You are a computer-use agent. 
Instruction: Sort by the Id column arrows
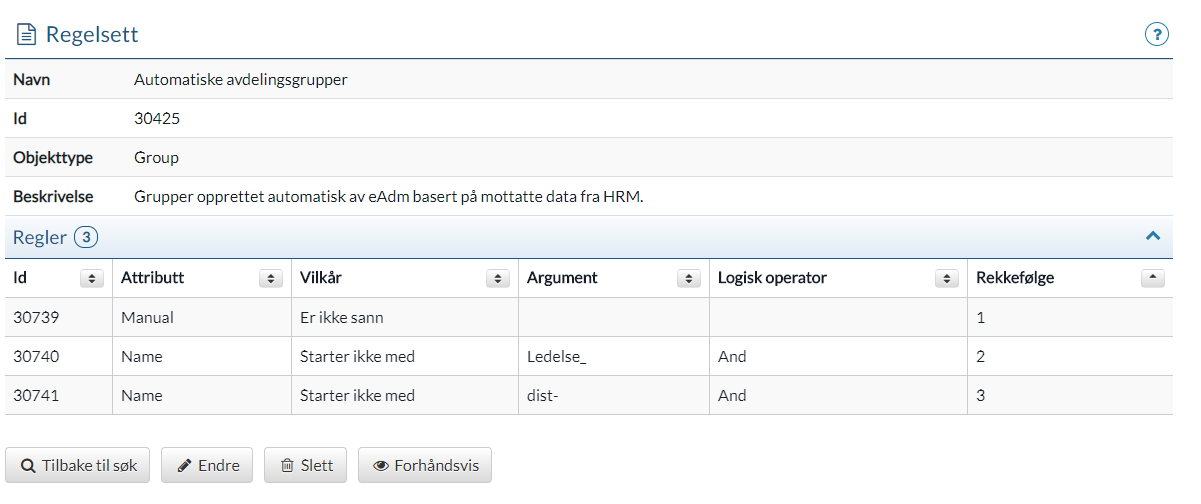pos(91,279)
